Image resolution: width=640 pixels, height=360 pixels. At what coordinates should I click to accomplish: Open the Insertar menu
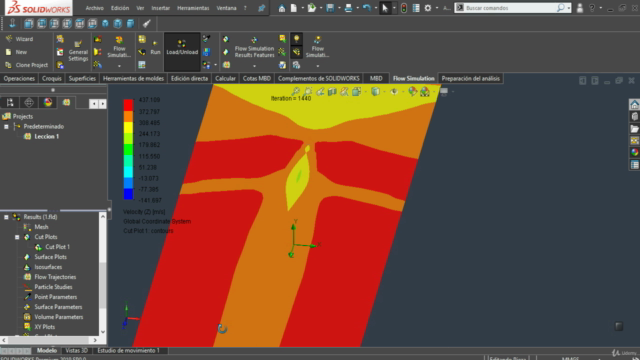(160, 8)
